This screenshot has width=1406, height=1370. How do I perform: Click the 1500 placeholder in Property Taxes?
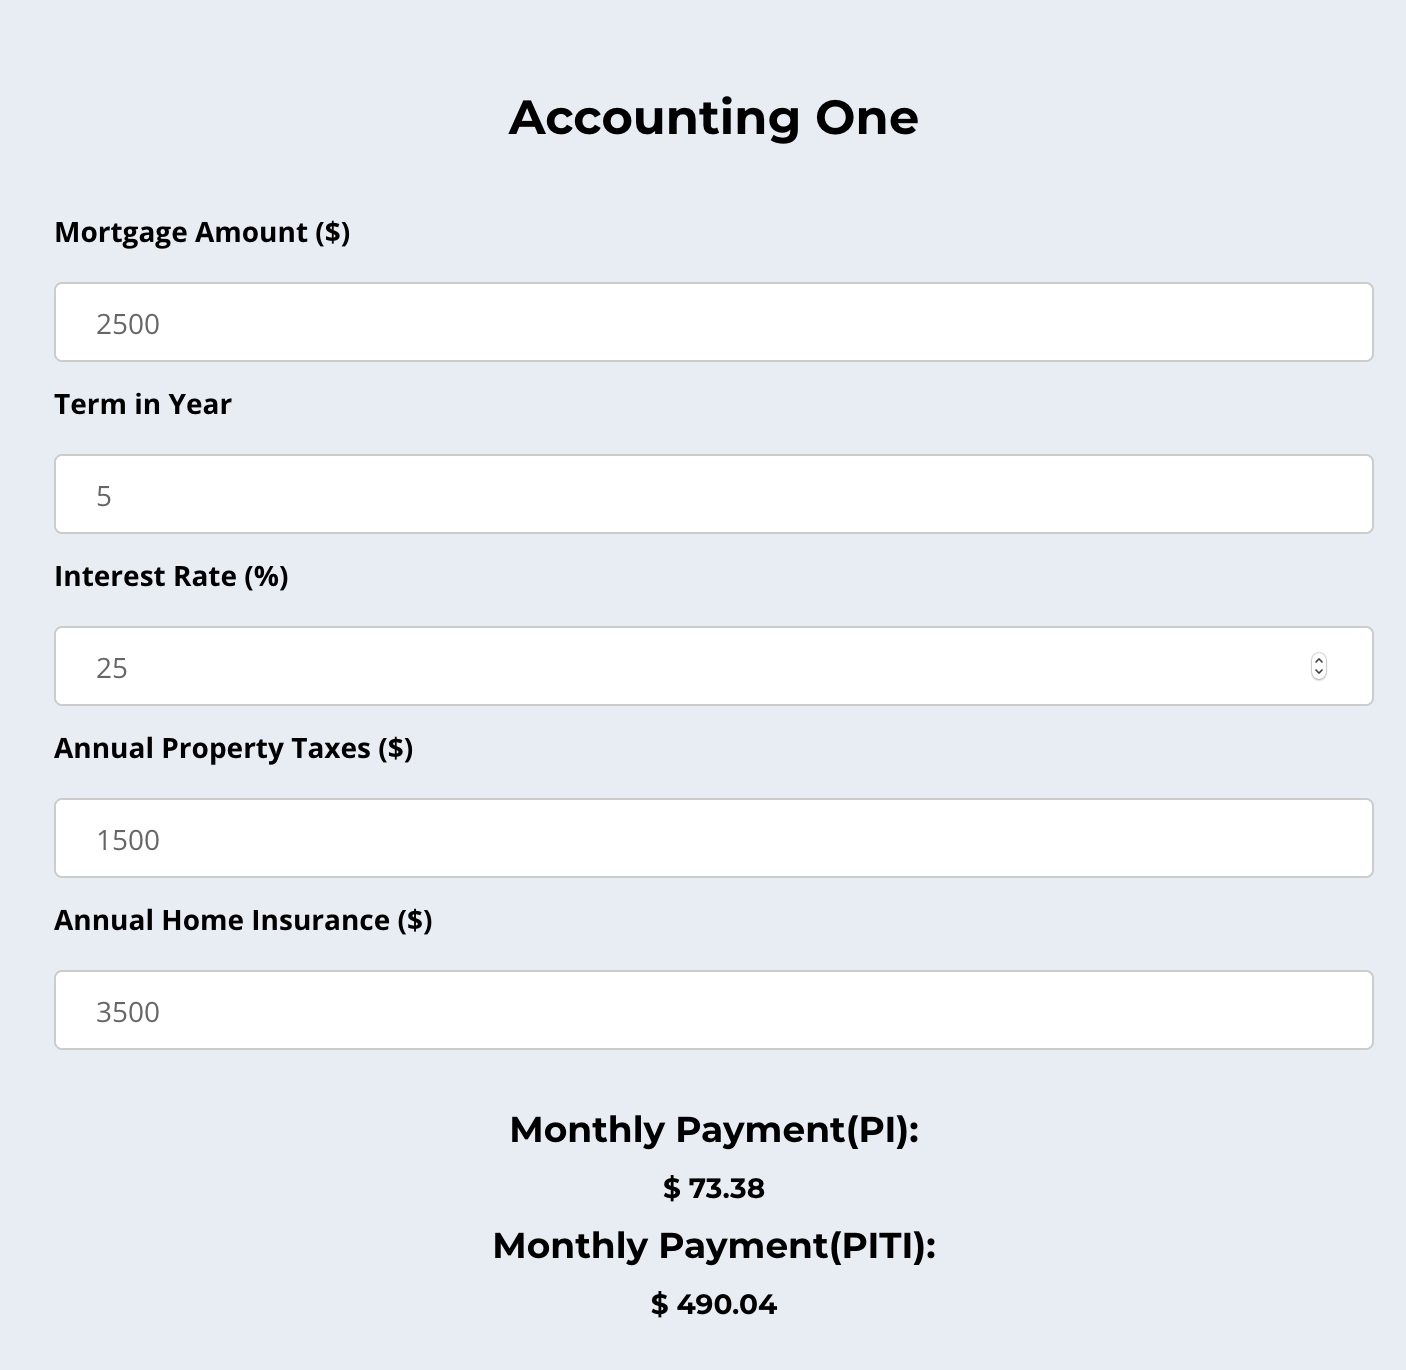pyautogui.click(x=128, y=840)
